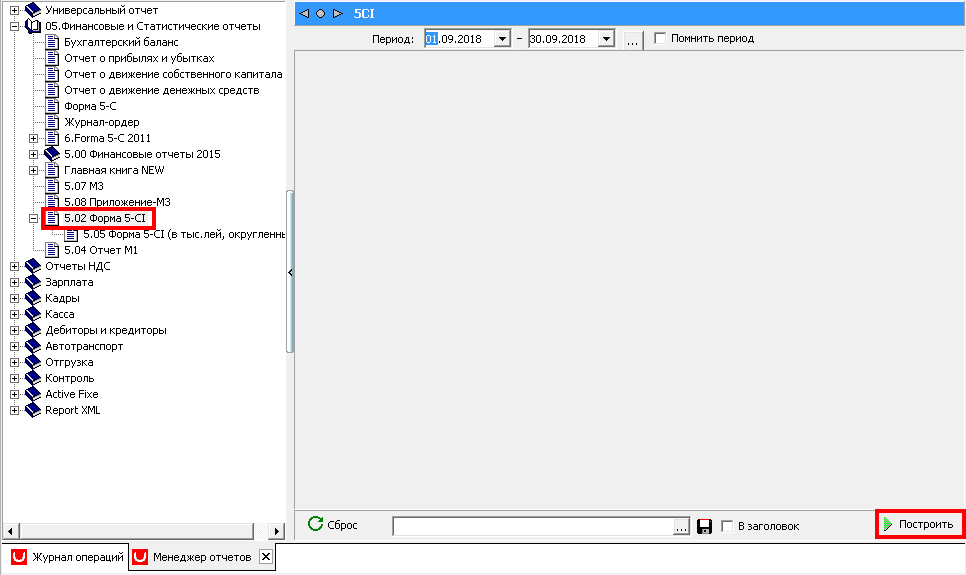Viewport: 966px width, 575px height.
Task: Click the circle icon in 5CI header
Action: click(x=320, y=14)
